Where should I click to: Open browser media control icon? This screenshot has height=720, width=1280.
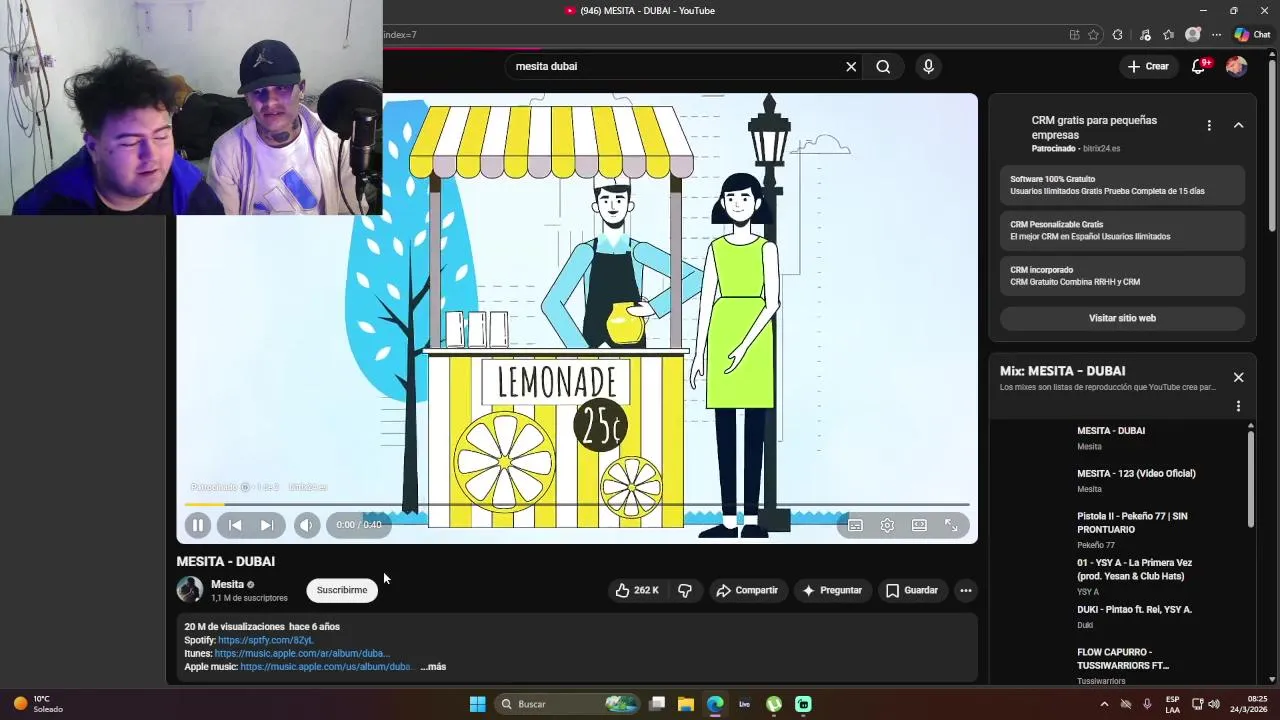click(1145, 35)
